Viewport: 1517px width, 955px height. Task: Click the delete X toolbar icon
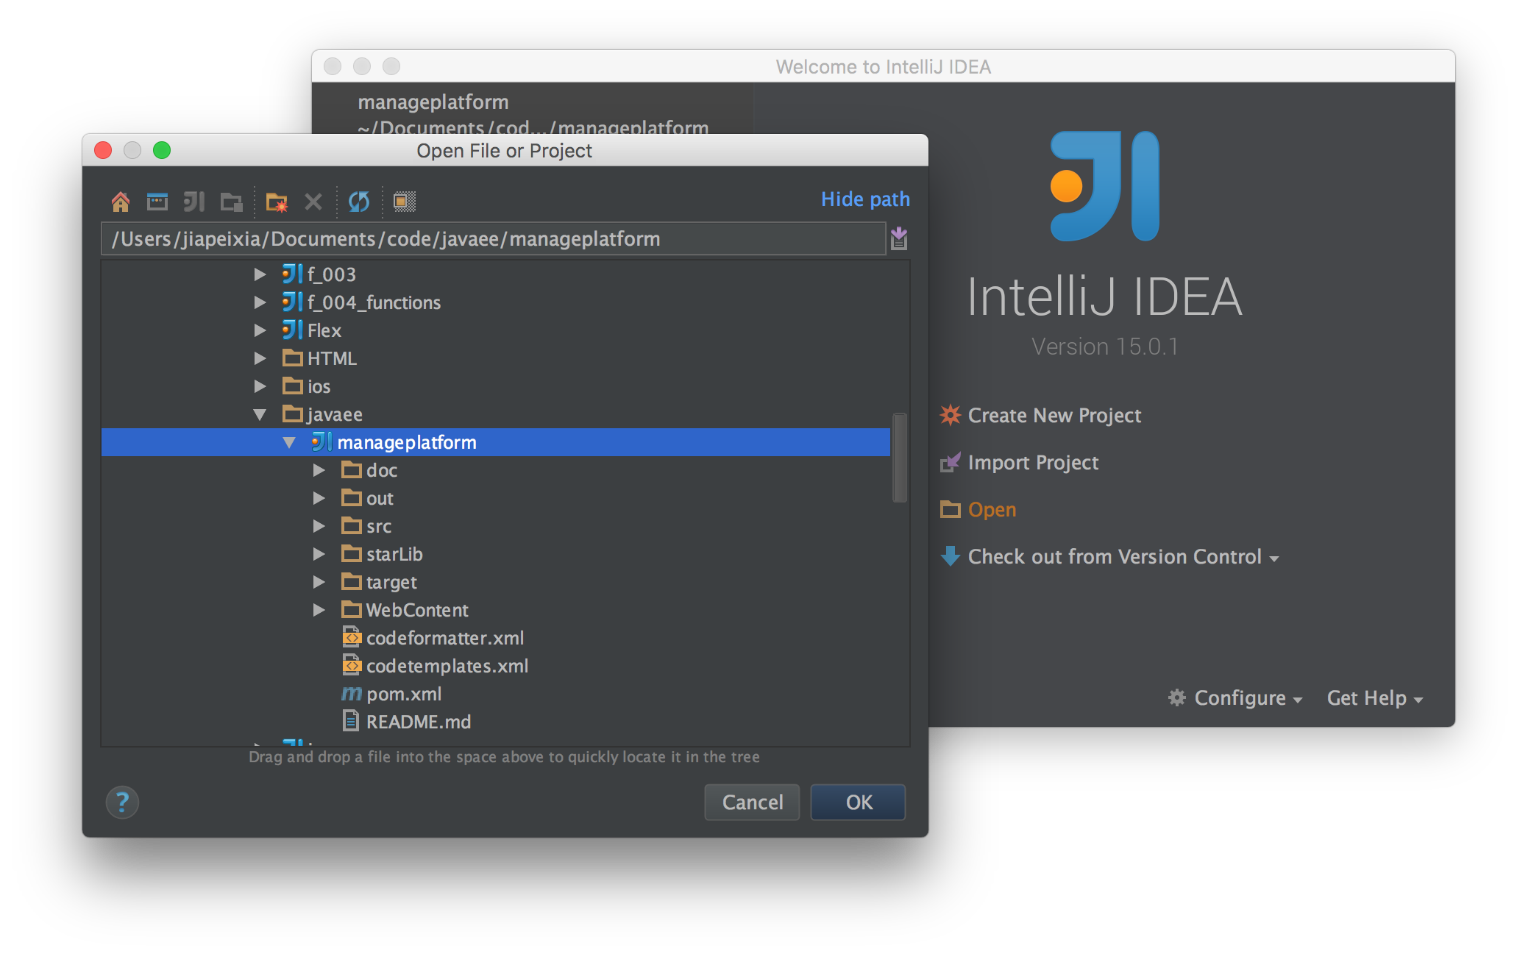313,202
